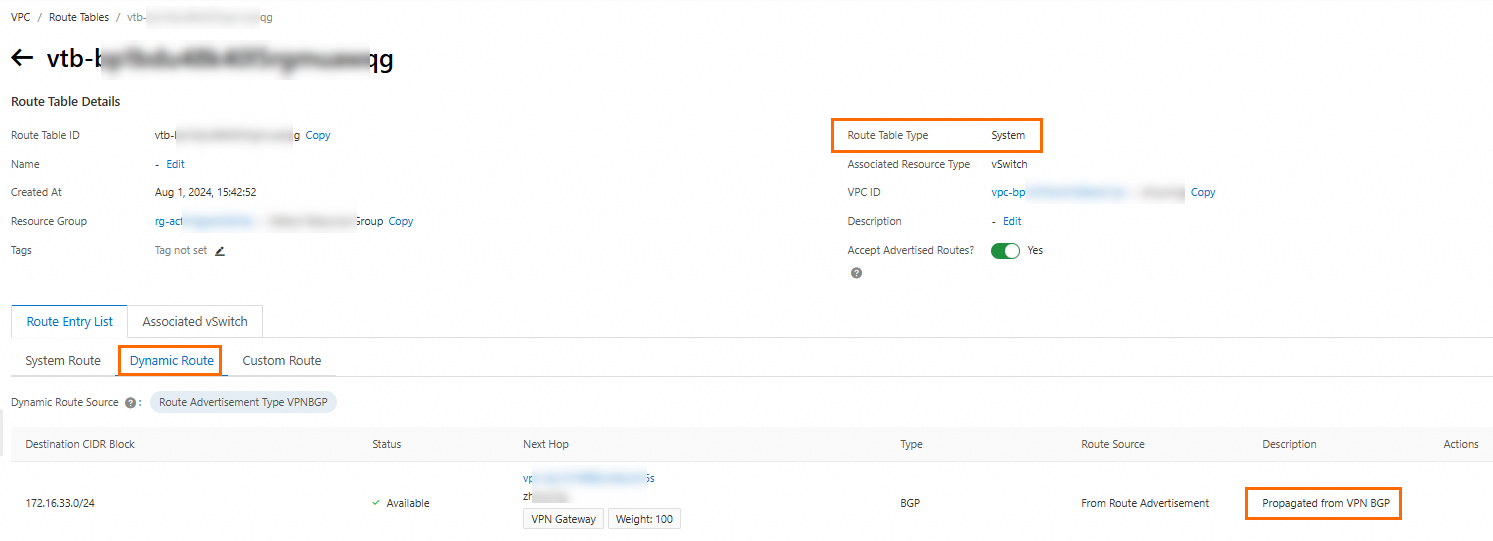Click Associated Resource Type value vSwitch
The width and height of the screenshot is (1493, 541).
coord(1009,164)
